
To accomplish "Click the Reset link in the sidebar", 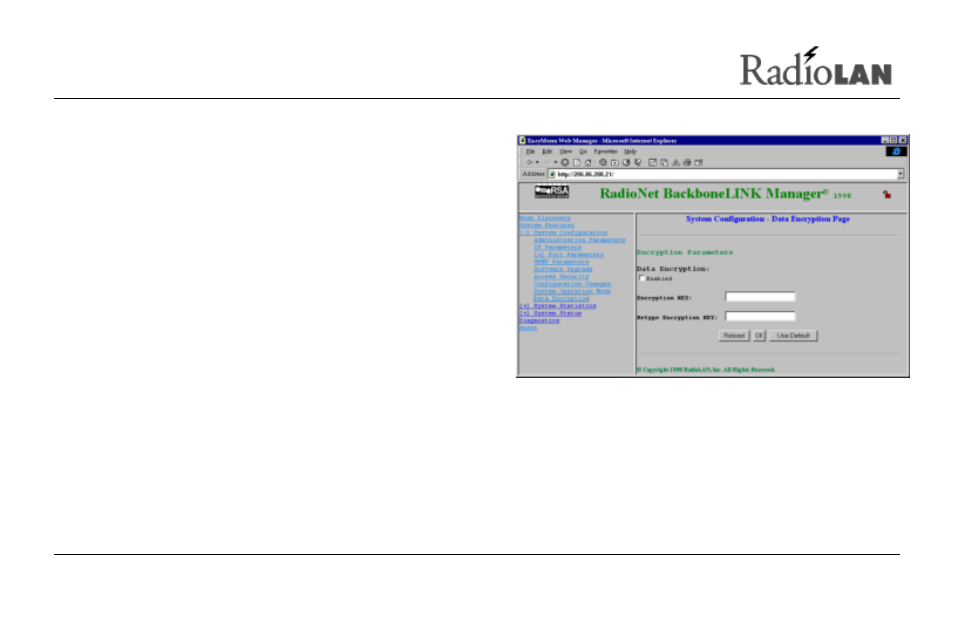I will (528, 328).
